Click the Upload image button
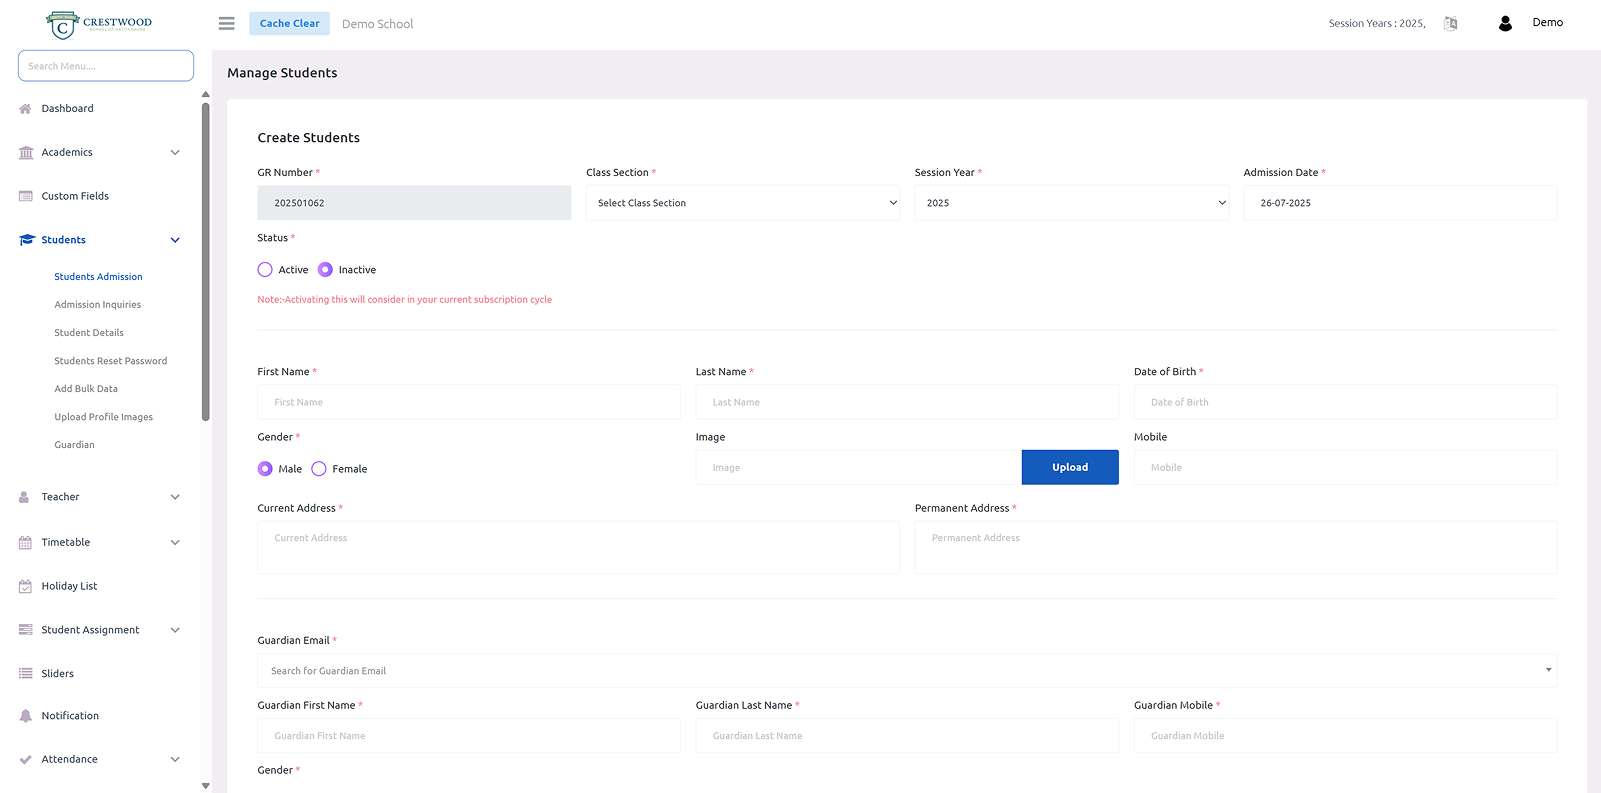The height and width of the screenshot is (793, 1601). [1069, 467]
